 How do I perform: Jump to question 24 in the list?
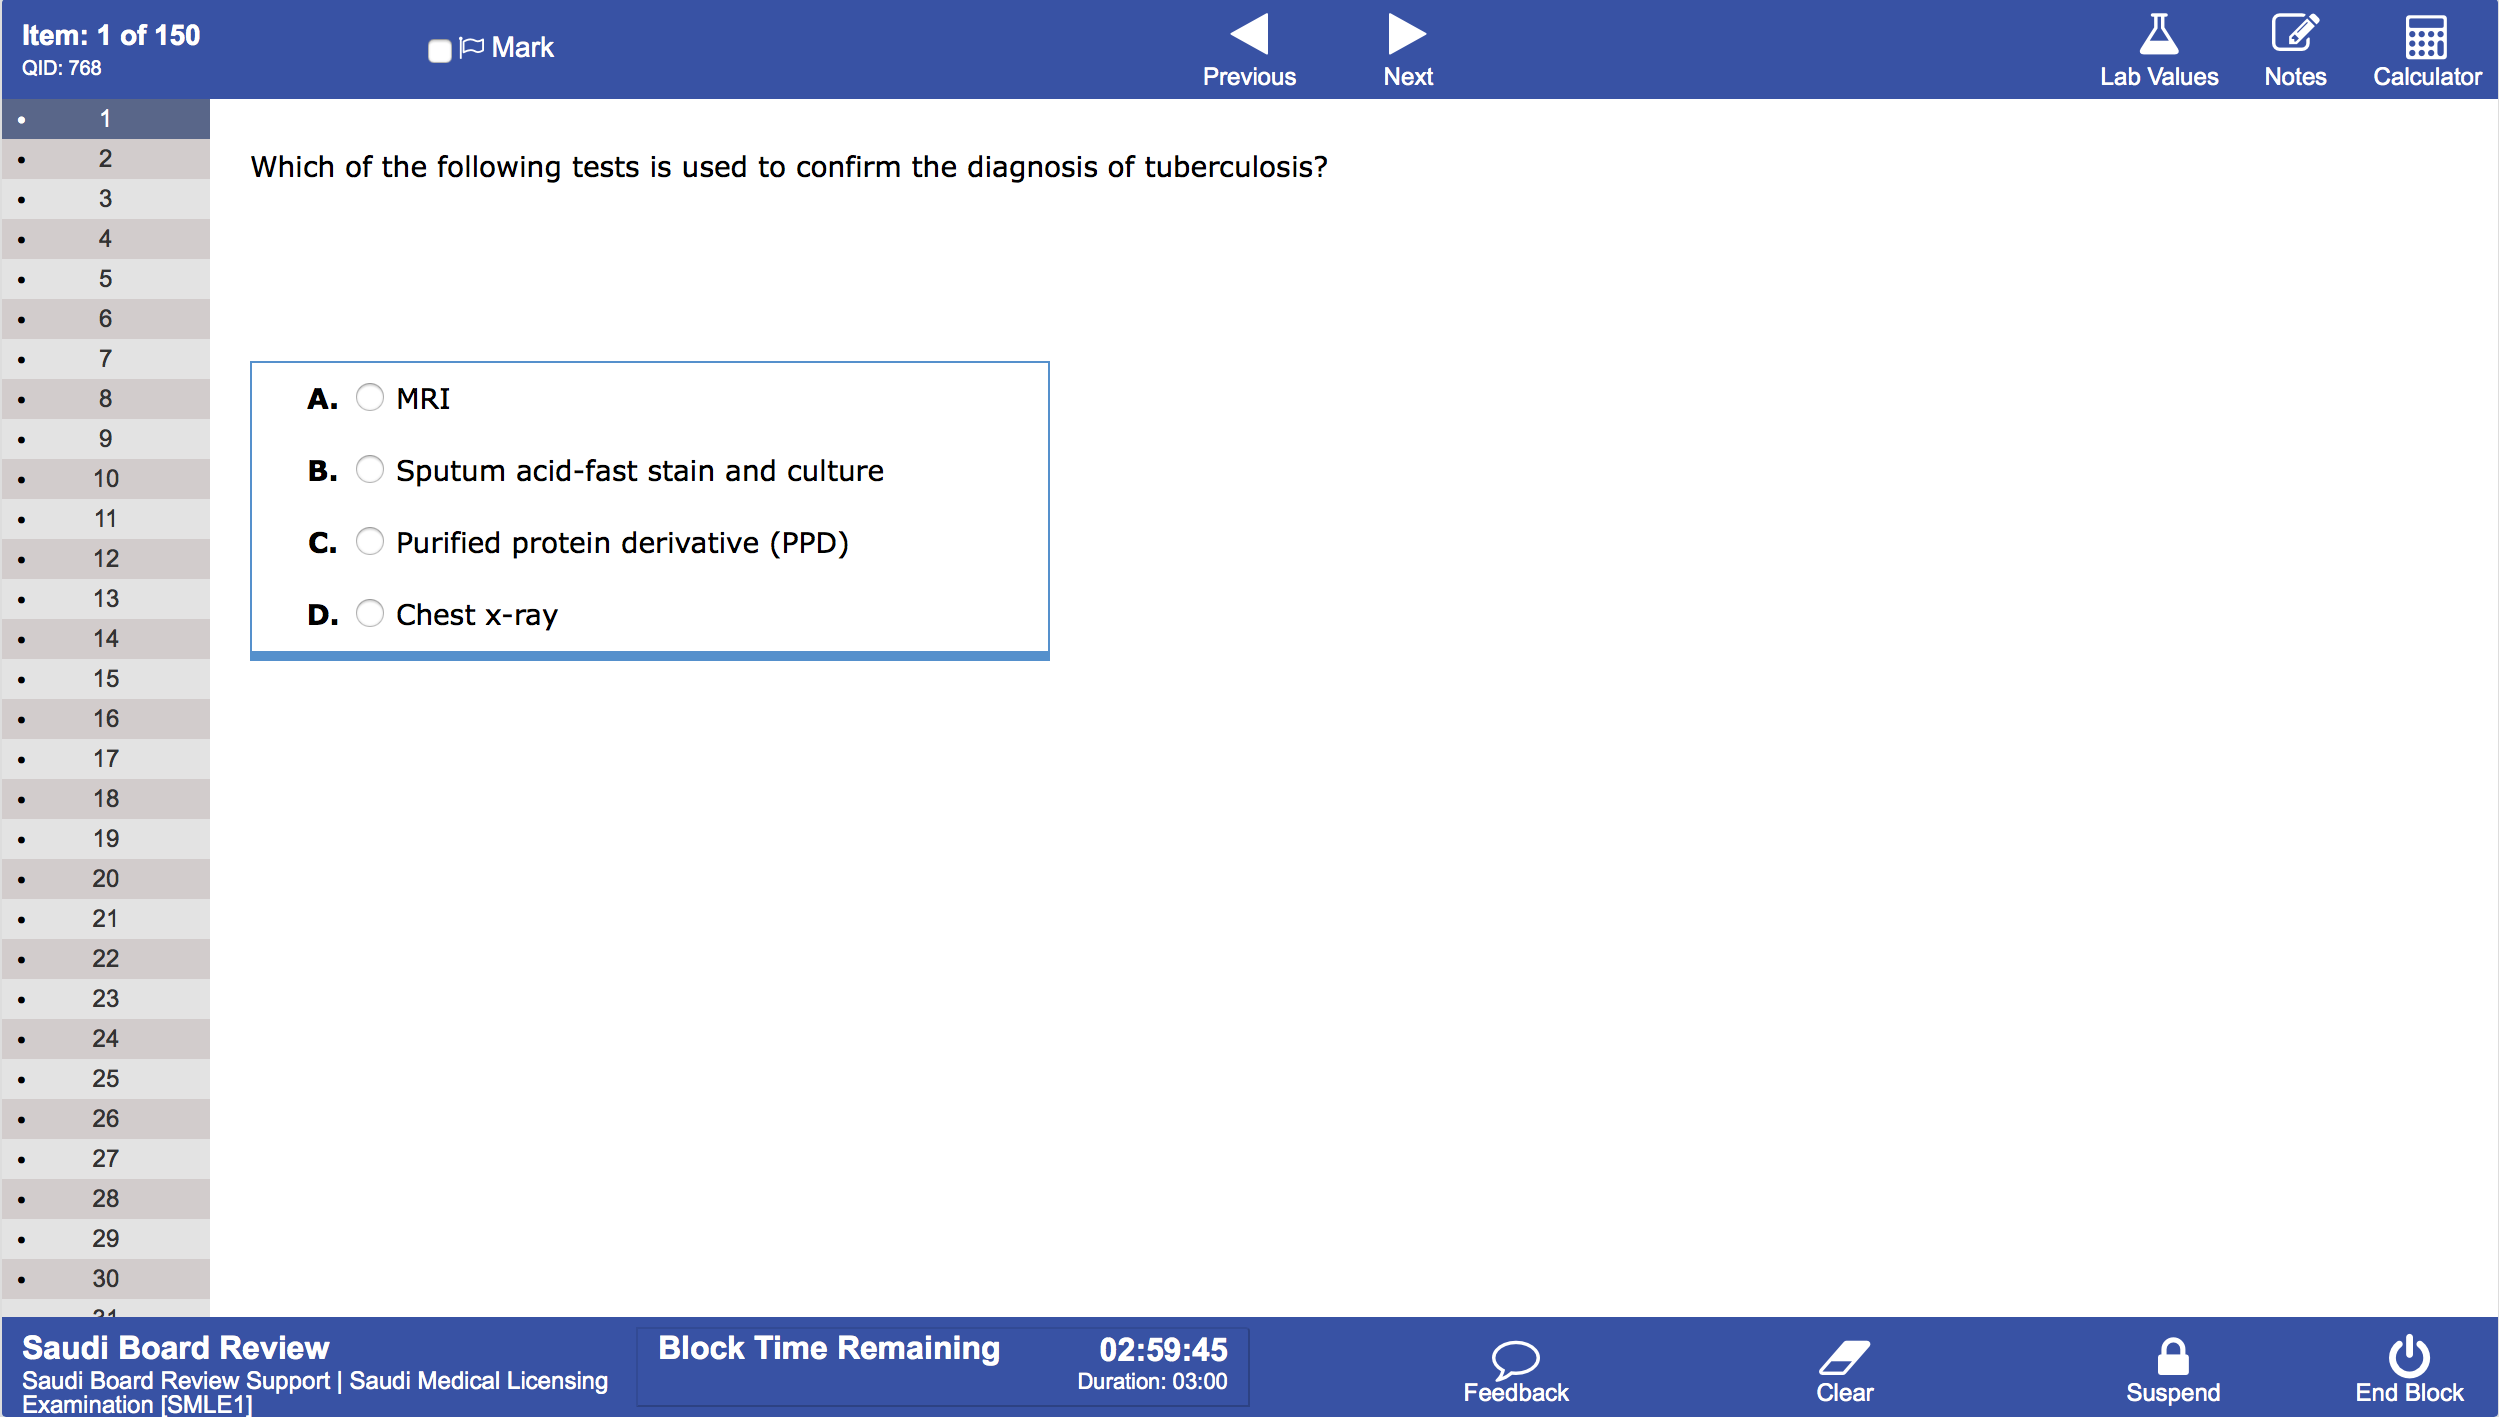[105, 1039]
